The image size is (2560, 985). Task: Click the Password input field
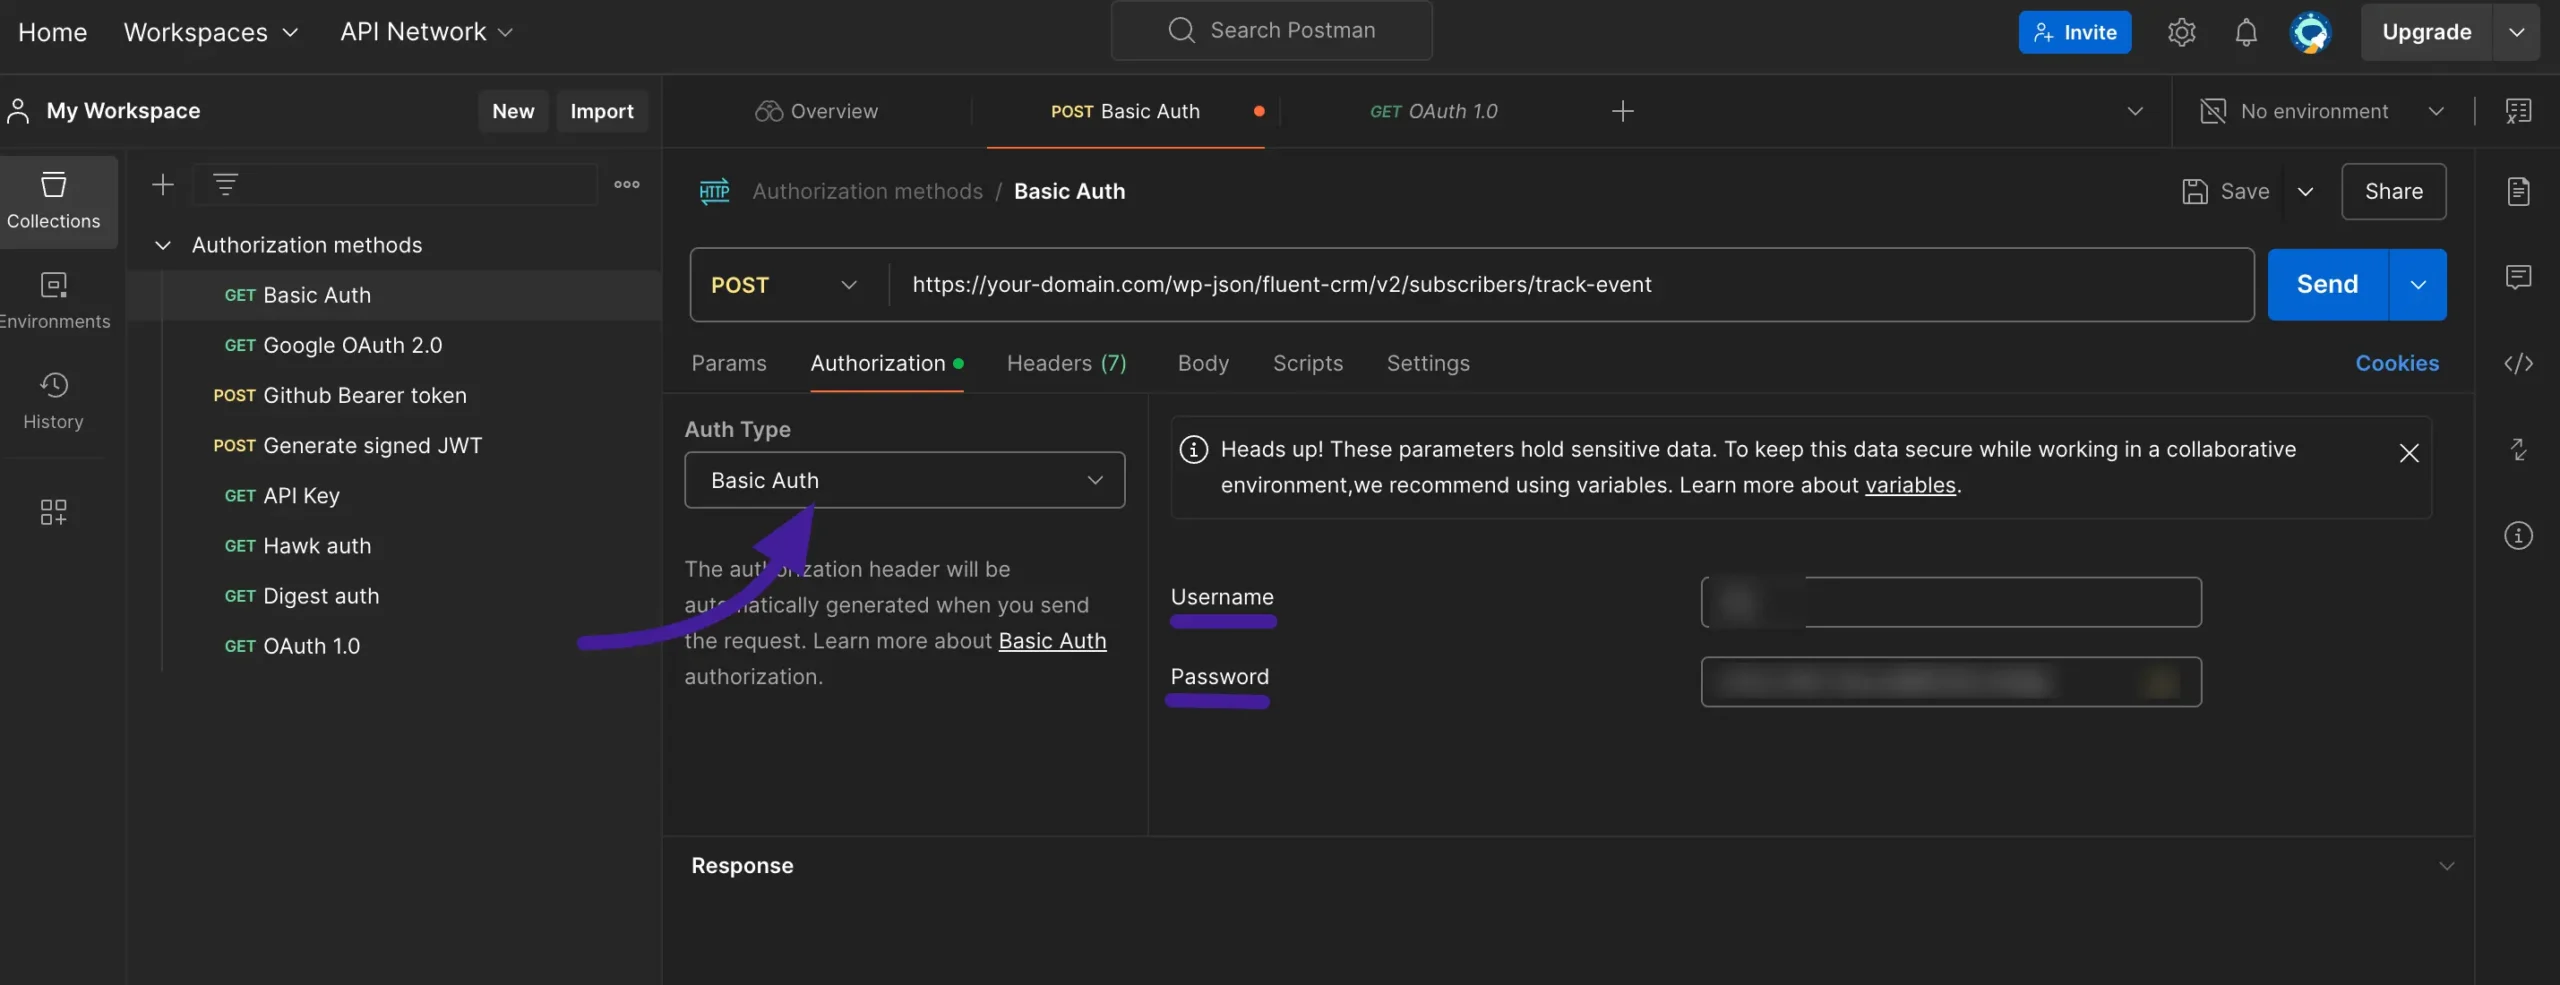click(1951, 682)
